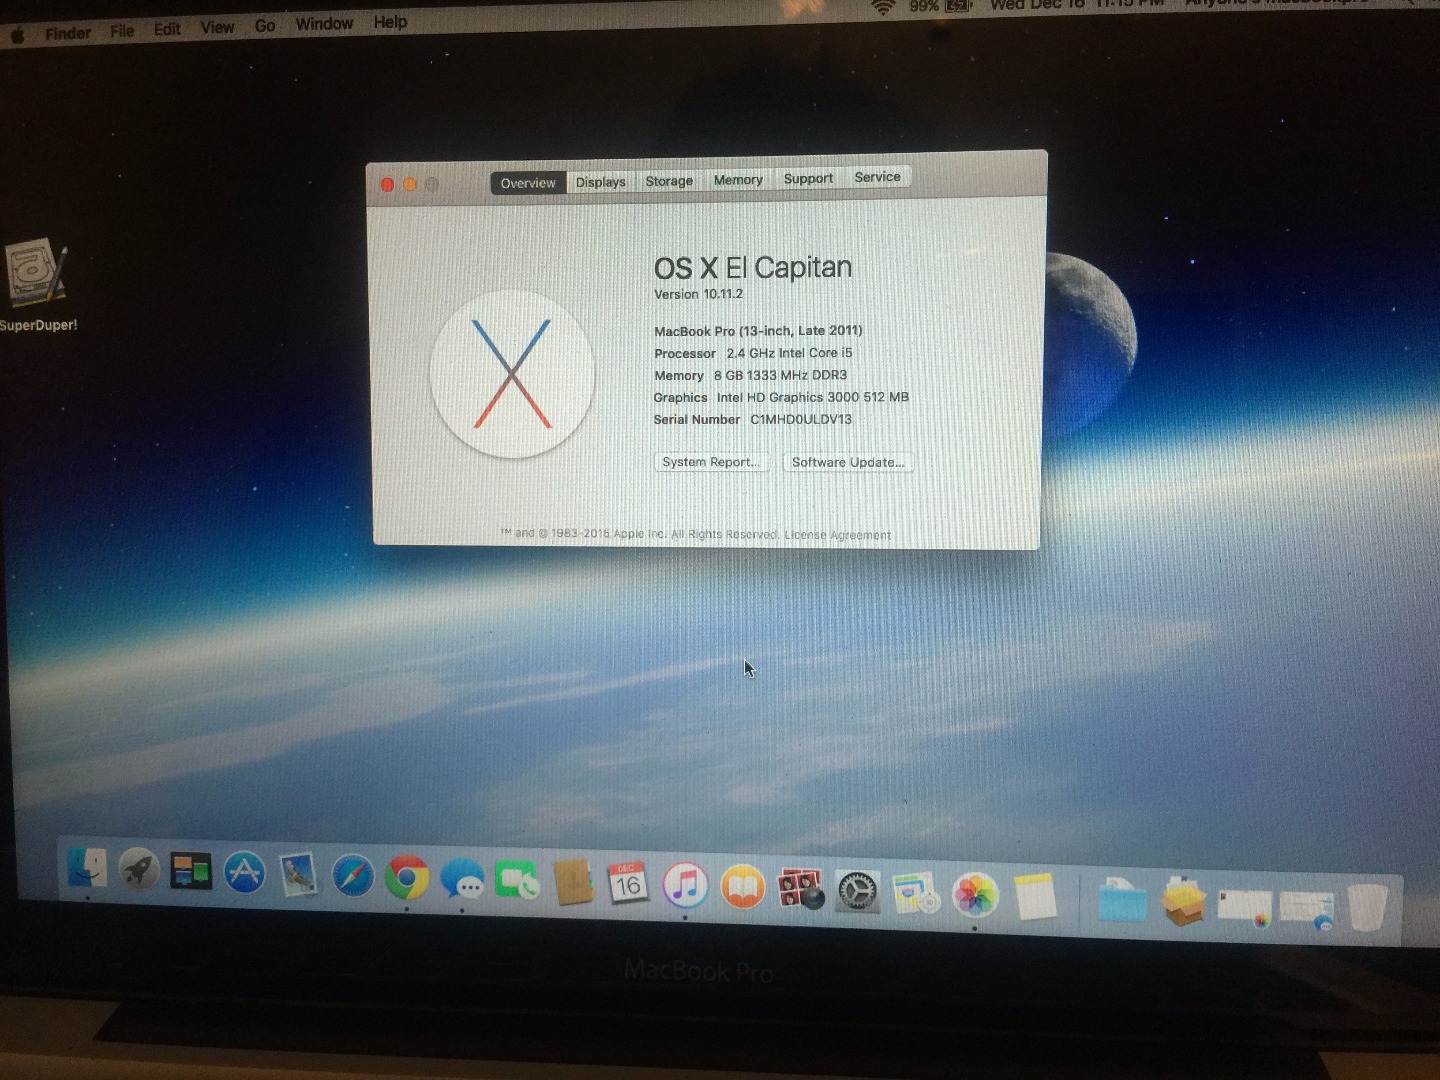Open the View menu
Image resolution: width=1440 pixels, height=1080 pixels.
(217, 27)
